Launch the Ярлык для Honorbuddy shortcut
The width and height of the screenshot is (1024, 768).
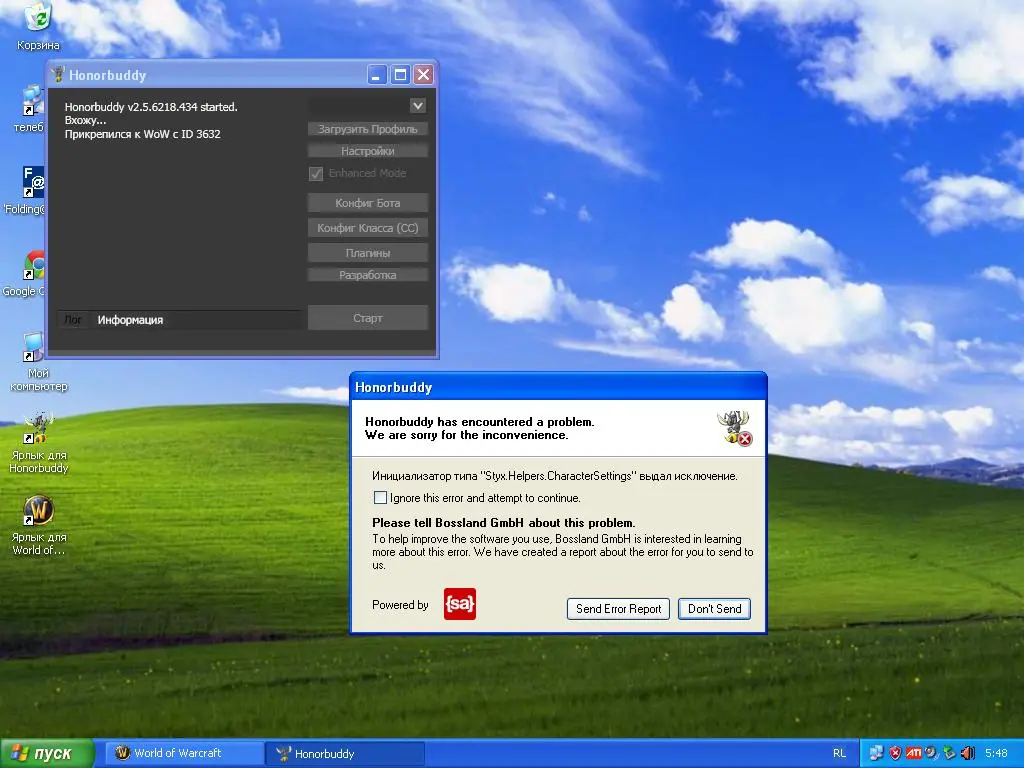(38, 427)
